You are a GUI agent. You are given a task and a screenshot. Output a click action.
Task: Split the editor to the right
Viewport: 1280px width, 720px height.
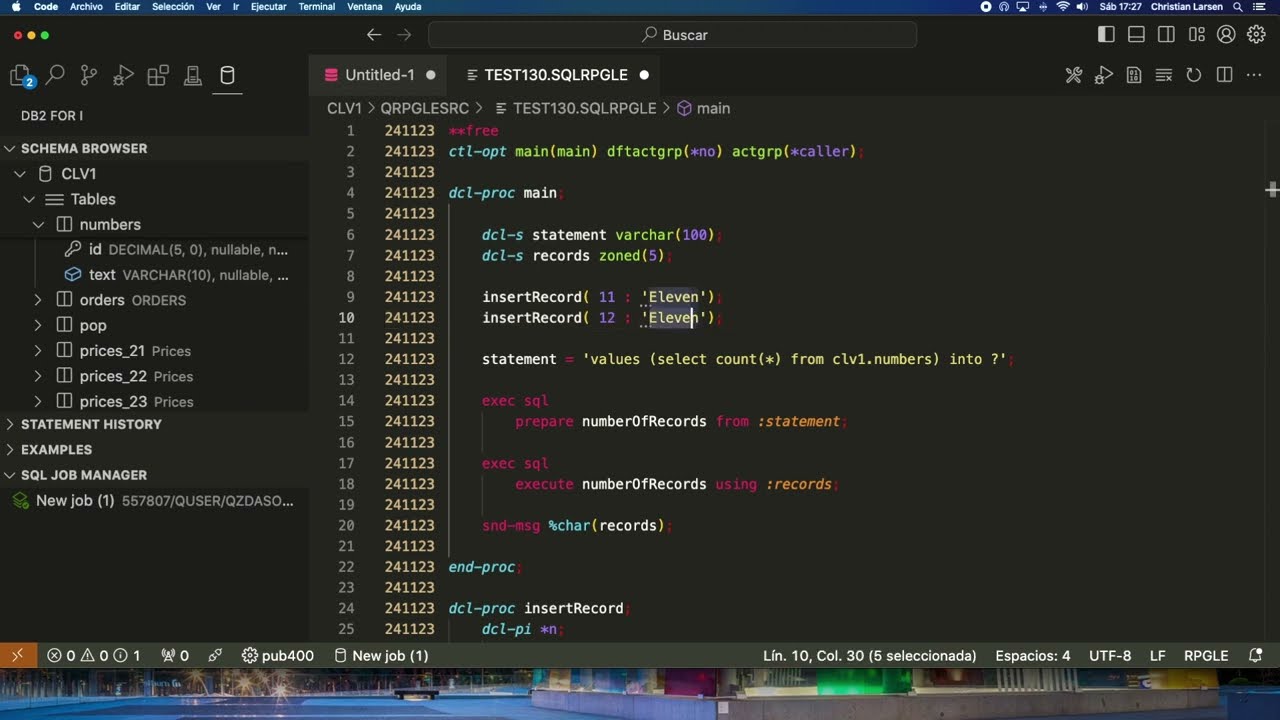[1224, 75]
